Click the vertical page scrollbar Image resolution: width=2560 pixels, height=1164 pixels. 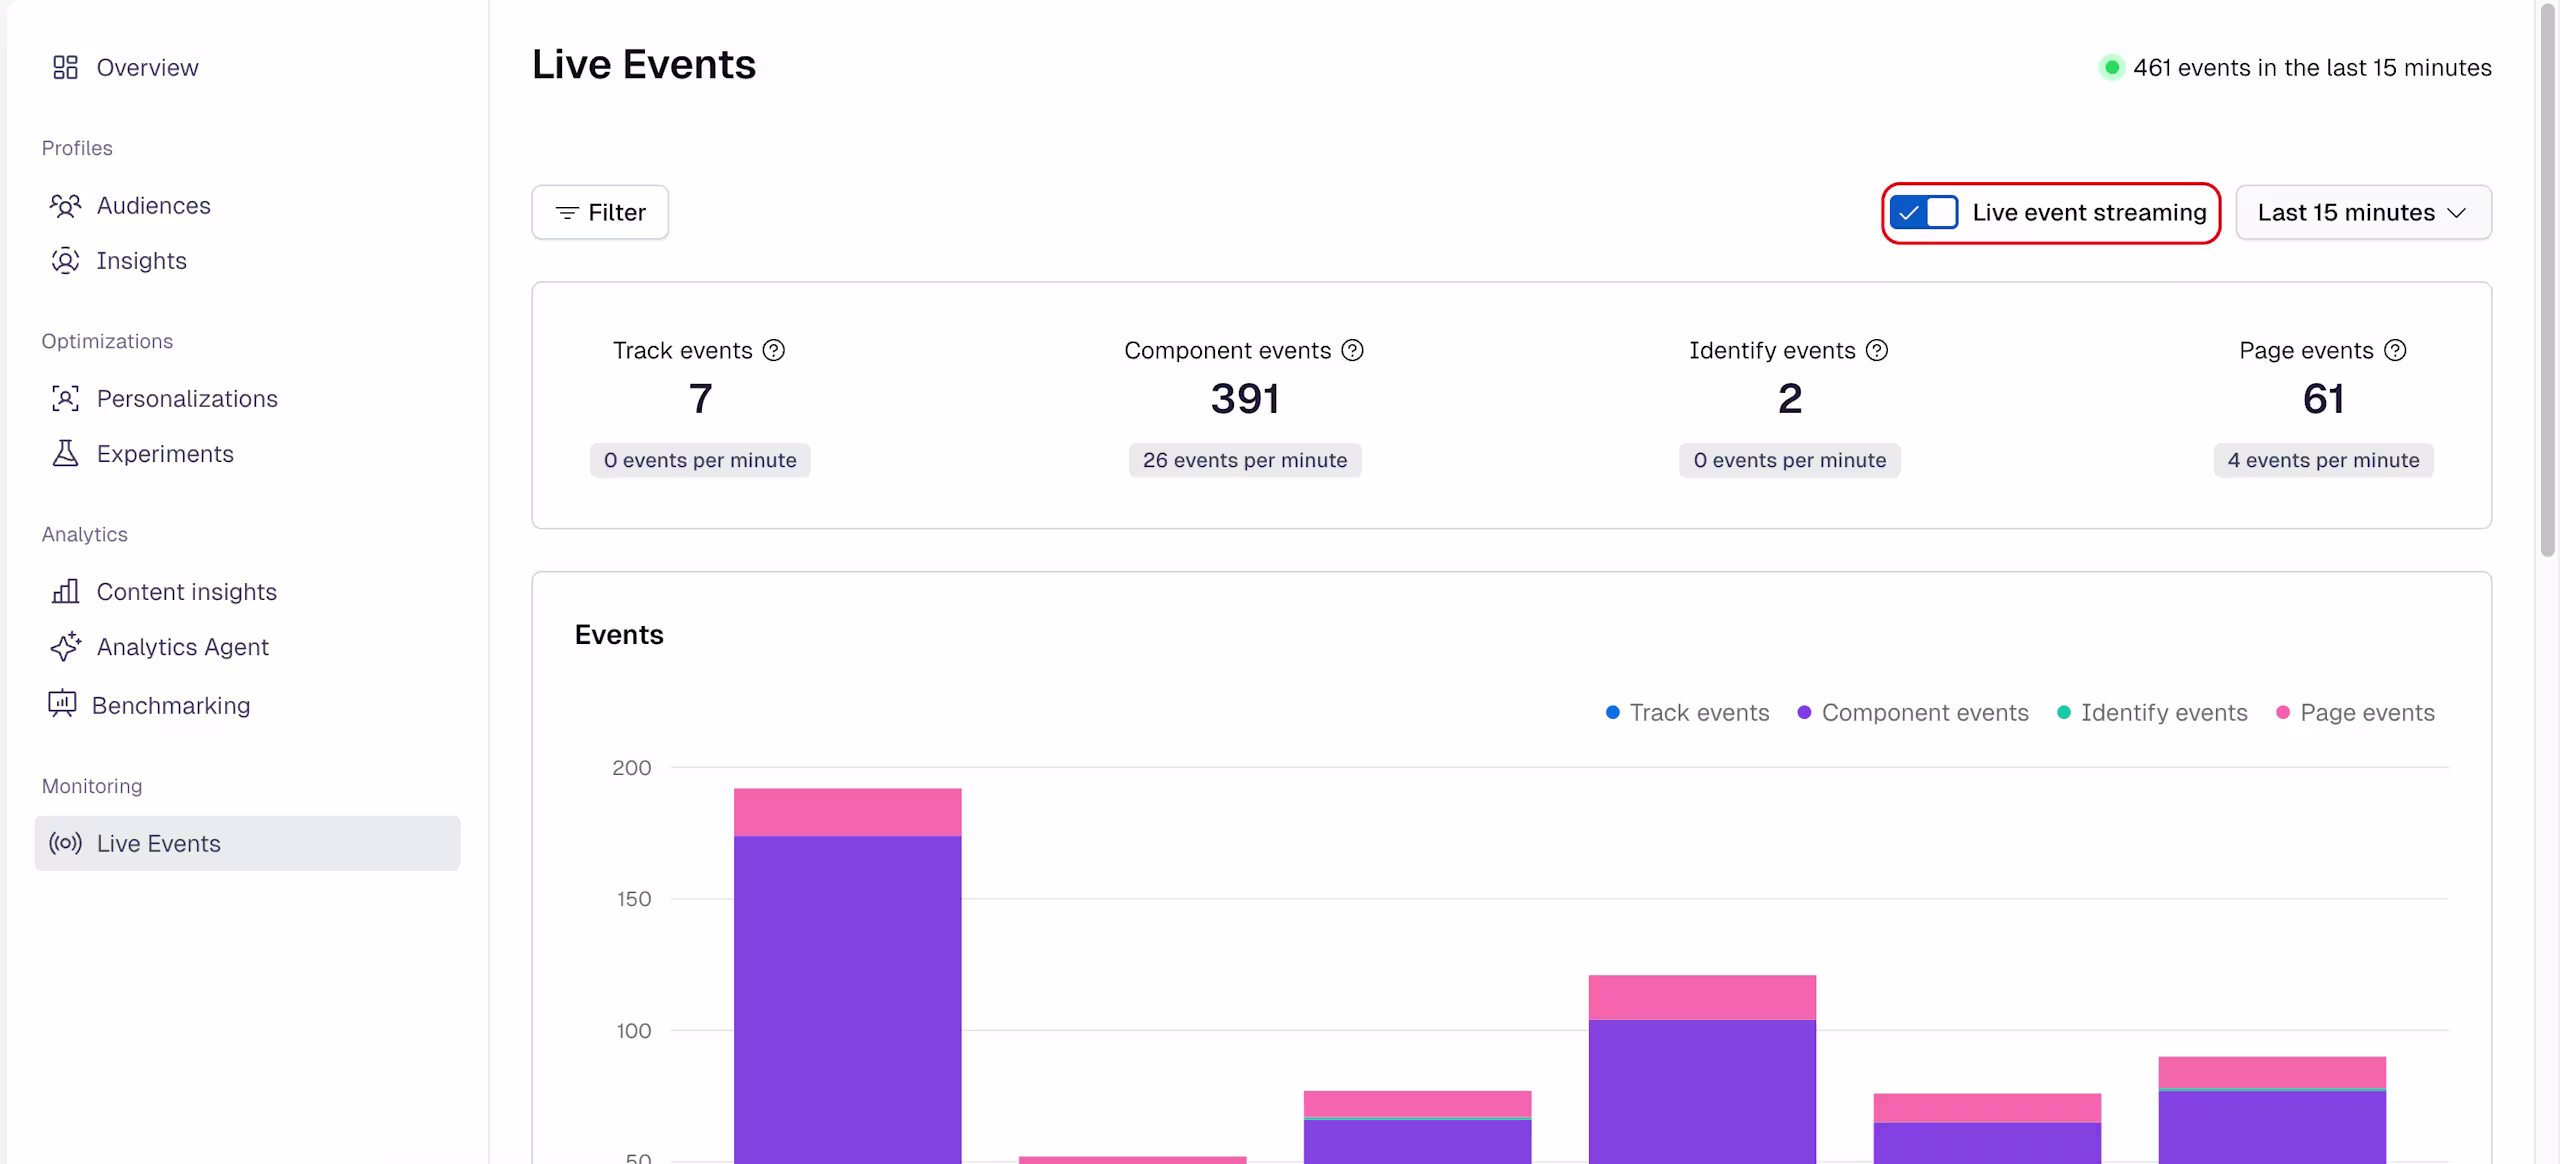pos(2547,280)
